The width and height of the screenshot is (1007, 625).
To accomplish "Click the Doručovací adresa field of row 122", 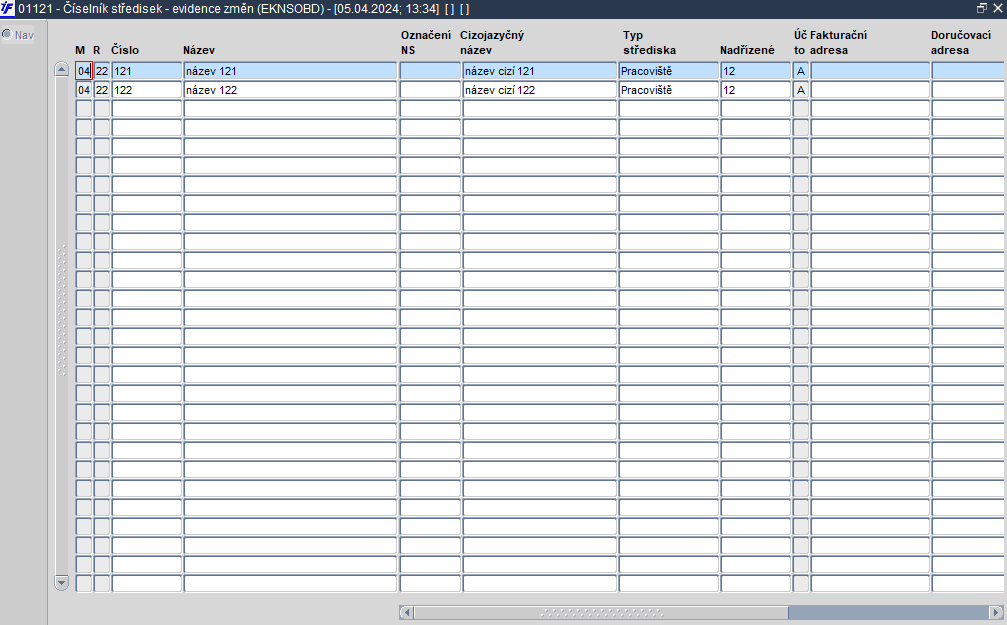I will tap(969, 90).
